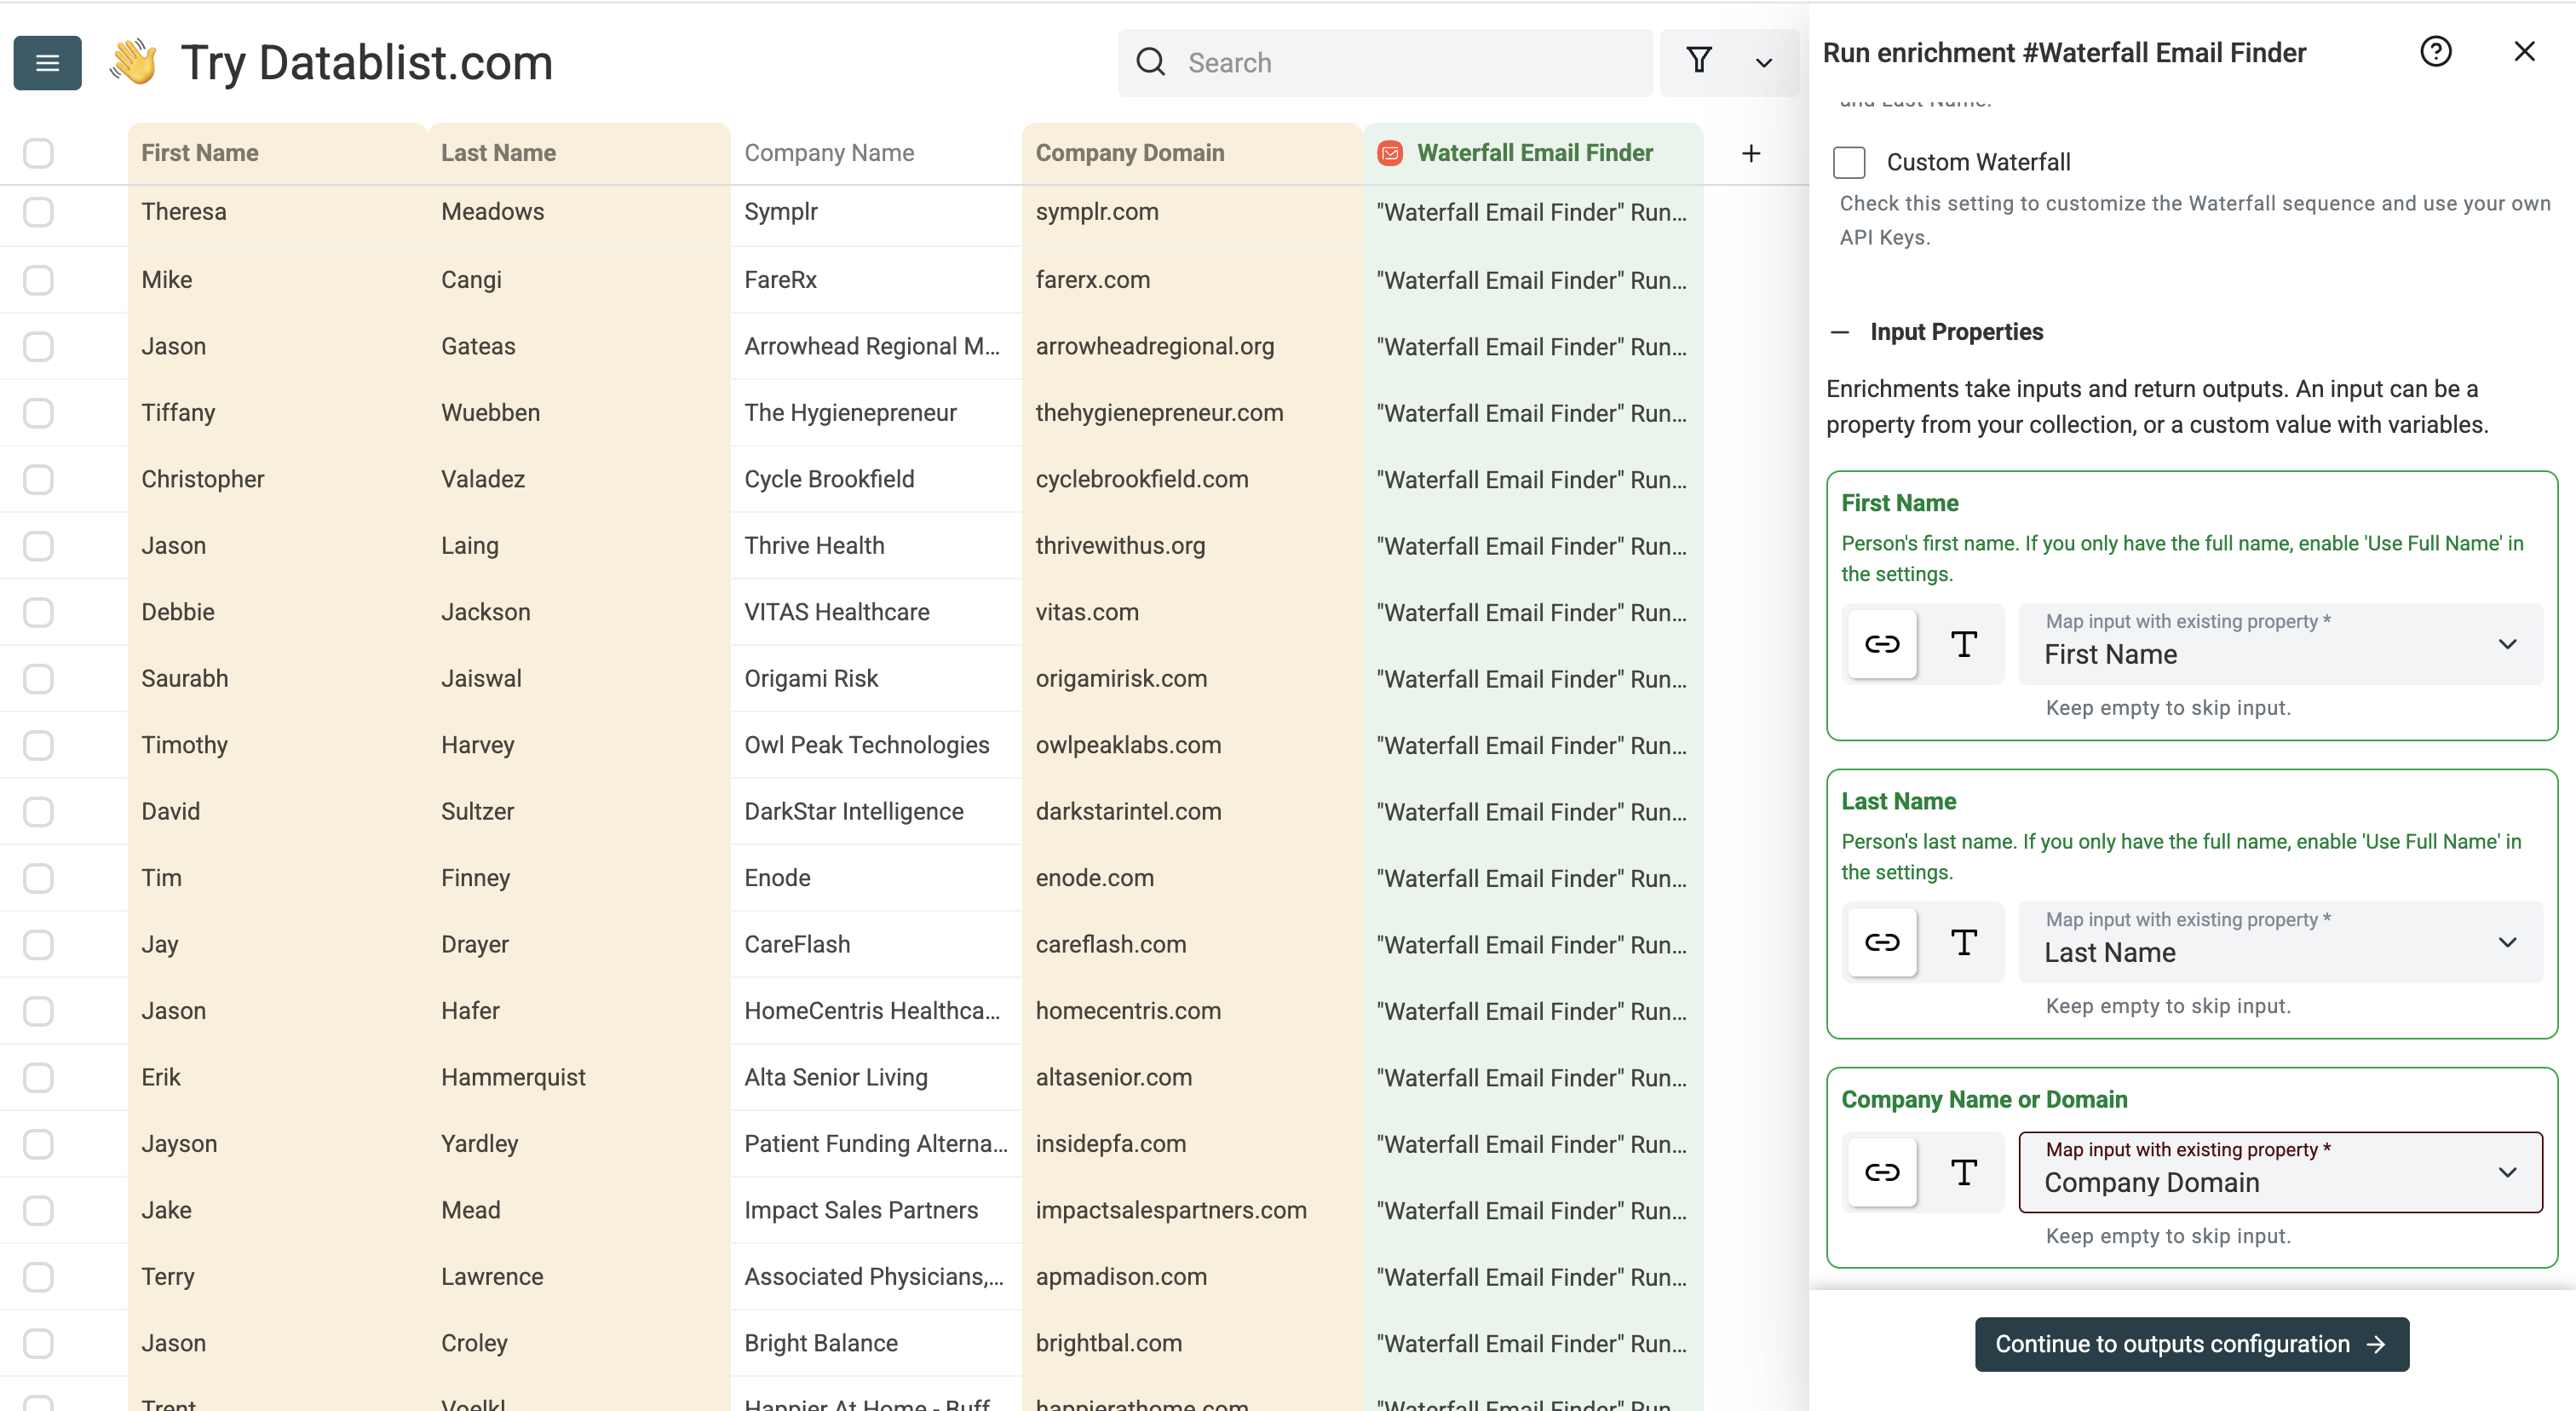The image size is (2576, 1411).
Task: Click the Company Name column header
Action: pos(876,153)
